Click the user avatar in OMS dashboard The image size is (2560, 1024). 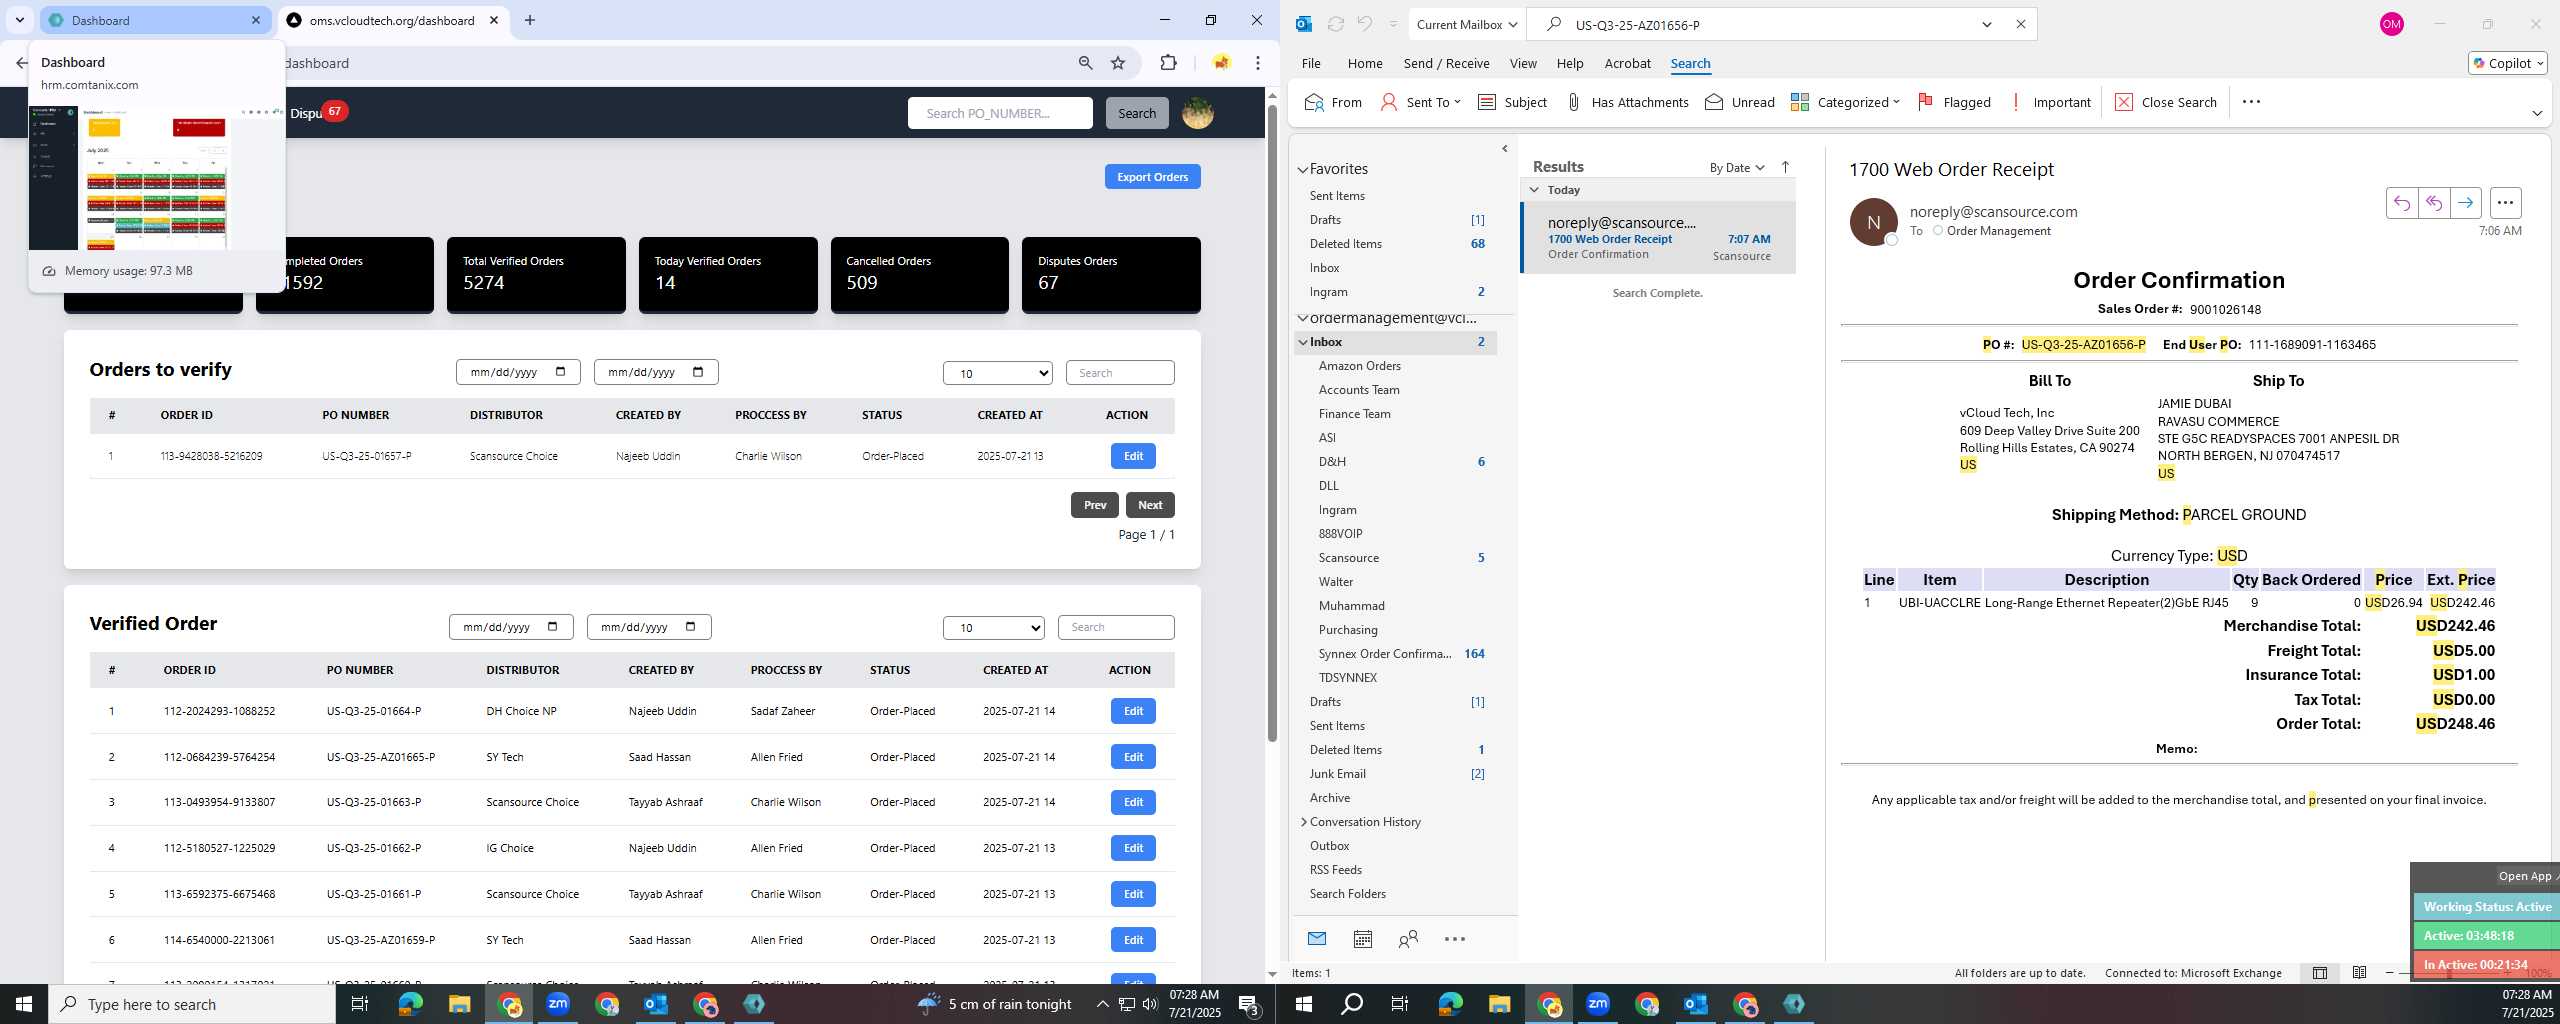point(1198,113)
